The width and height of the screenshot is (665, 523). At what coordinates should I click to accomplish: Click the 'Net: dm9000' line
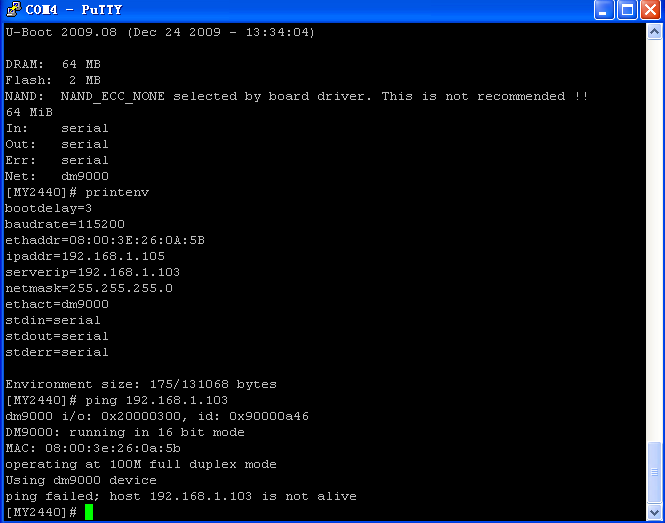coord(57,176)
